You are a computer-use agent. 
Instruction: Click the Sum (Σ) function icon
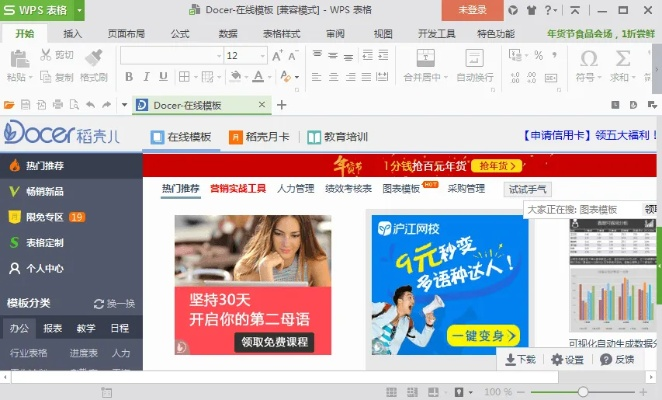[621, 58]
